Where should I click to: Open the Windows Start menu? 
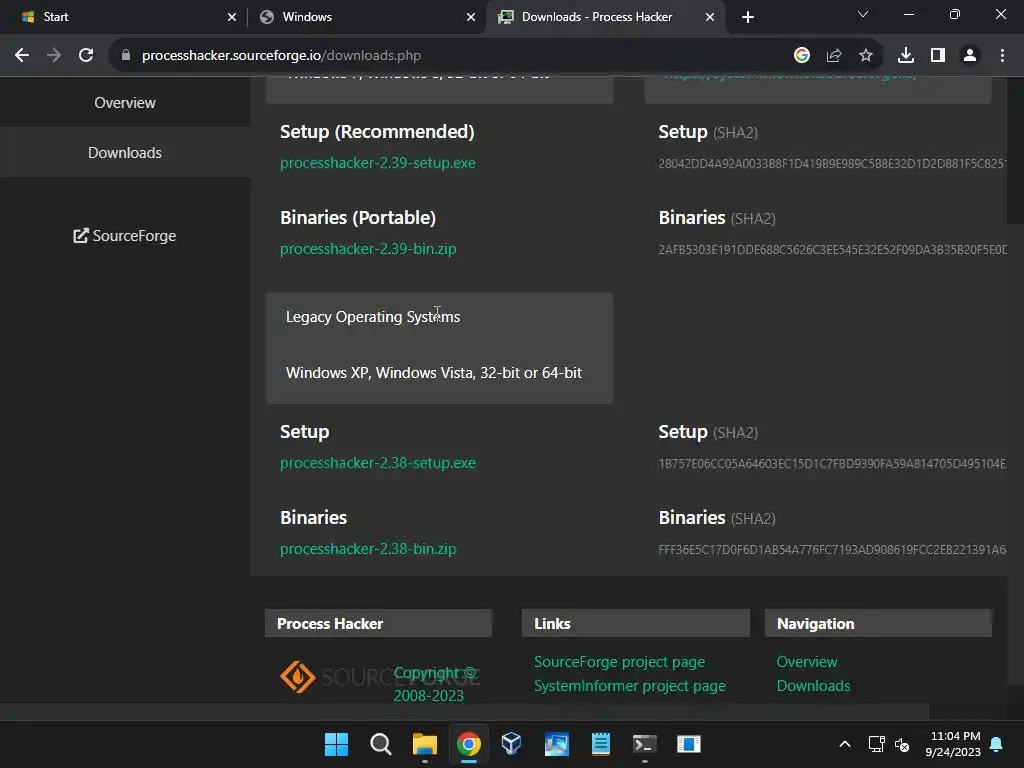click(336, 744)
